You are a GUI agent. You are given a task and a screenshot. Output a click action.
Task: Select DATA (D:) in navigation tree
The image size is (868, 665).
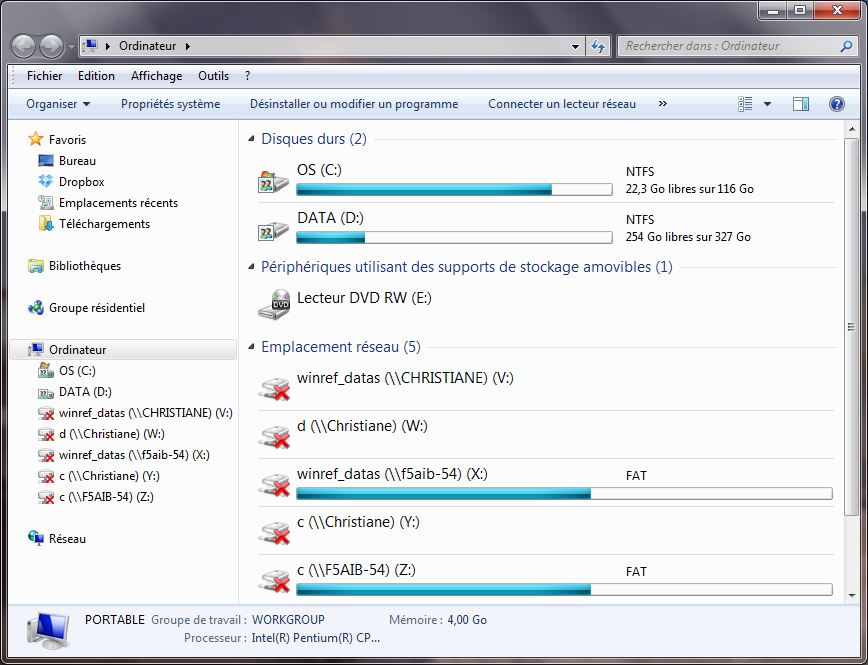click(x=85, y=391)
